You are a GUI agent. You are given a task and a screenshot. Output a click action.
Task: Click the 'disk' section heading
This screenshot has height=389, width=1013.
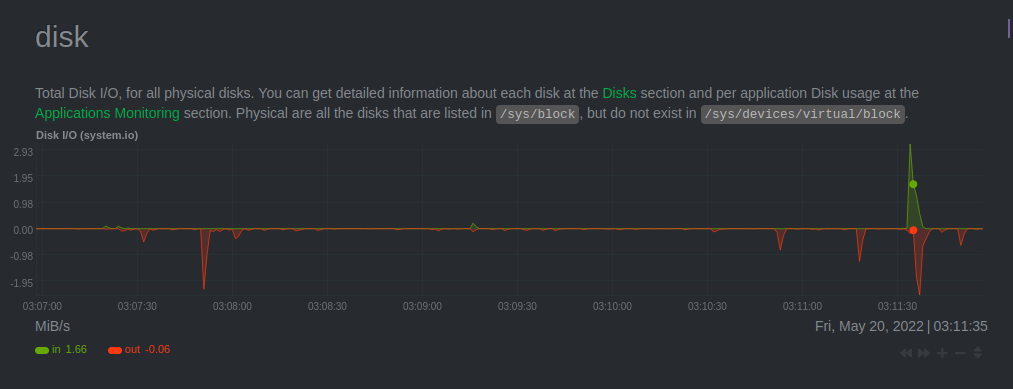click(x=62, y=37)
